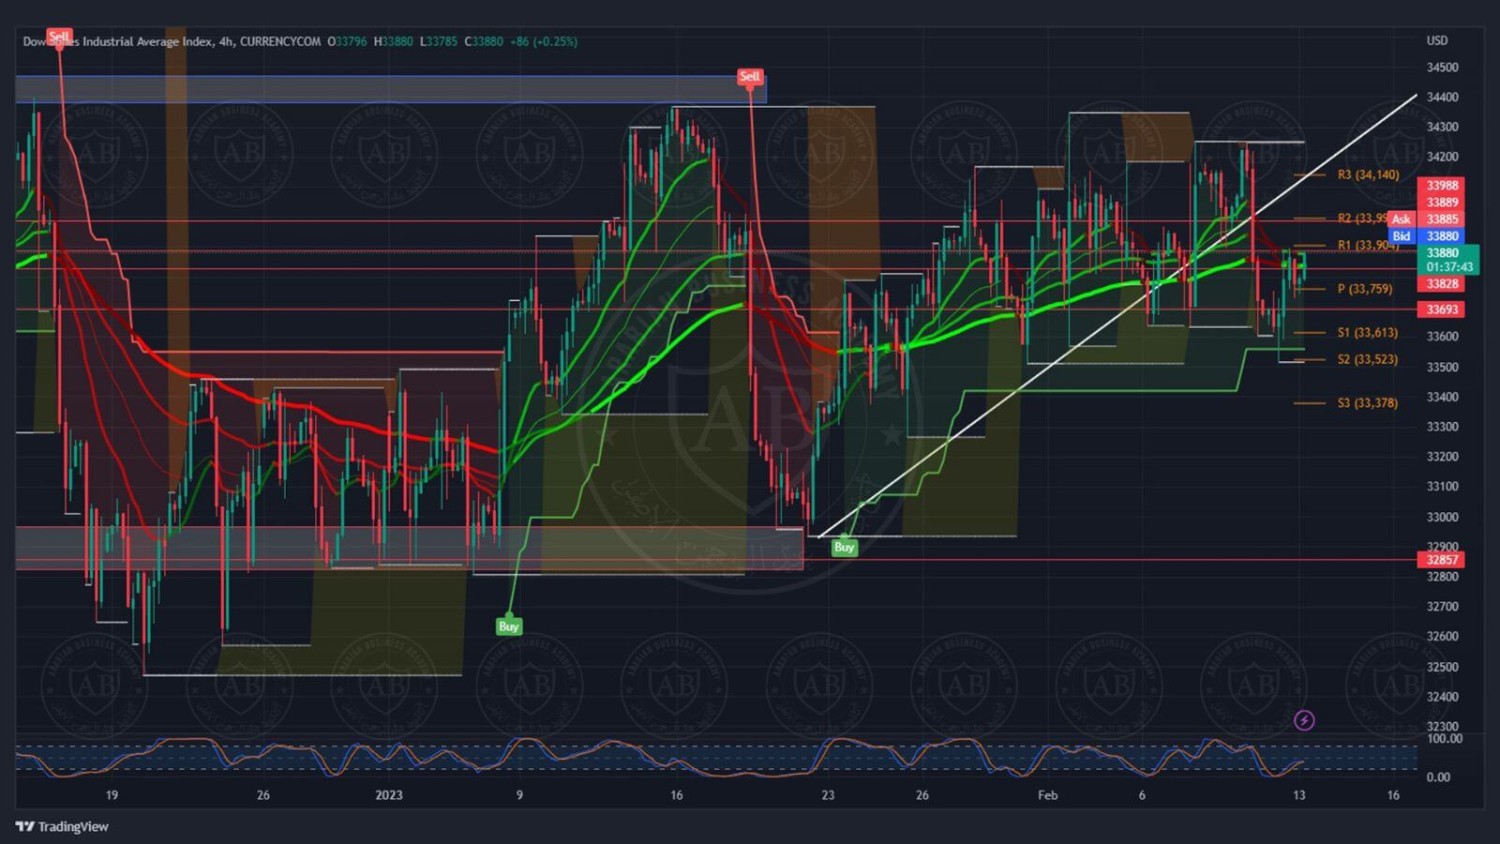Click the 13 date on time axis
Screen dimensions: 1500x844
pos(1299,795)
